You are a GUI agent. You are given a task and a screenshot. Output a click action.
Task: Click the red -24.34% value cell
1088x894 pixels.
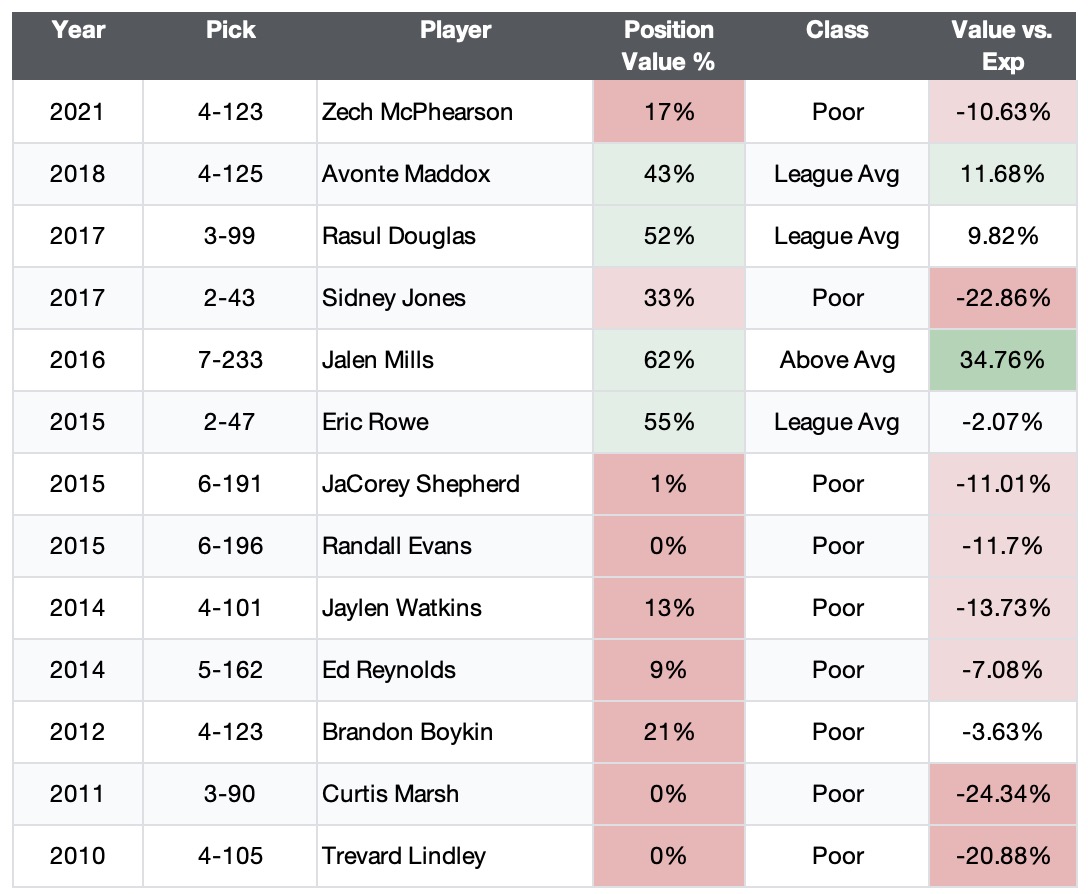pos(1002,794)
